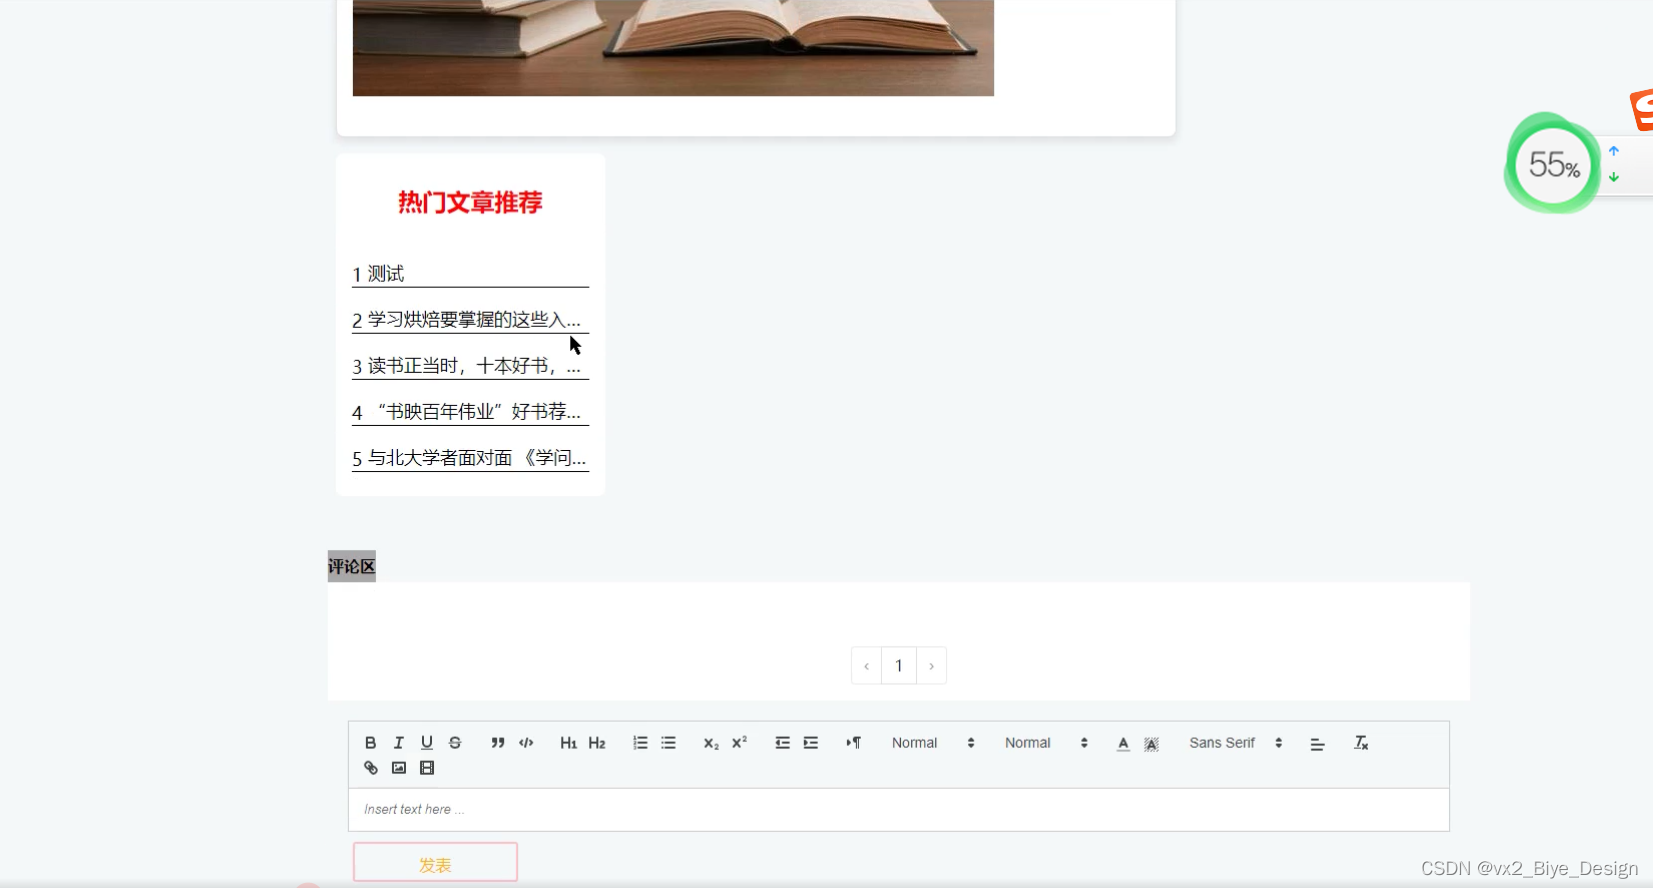The image size is (1653, 888).
Task: Apply Heading 1 style
Action: point(568,743)
